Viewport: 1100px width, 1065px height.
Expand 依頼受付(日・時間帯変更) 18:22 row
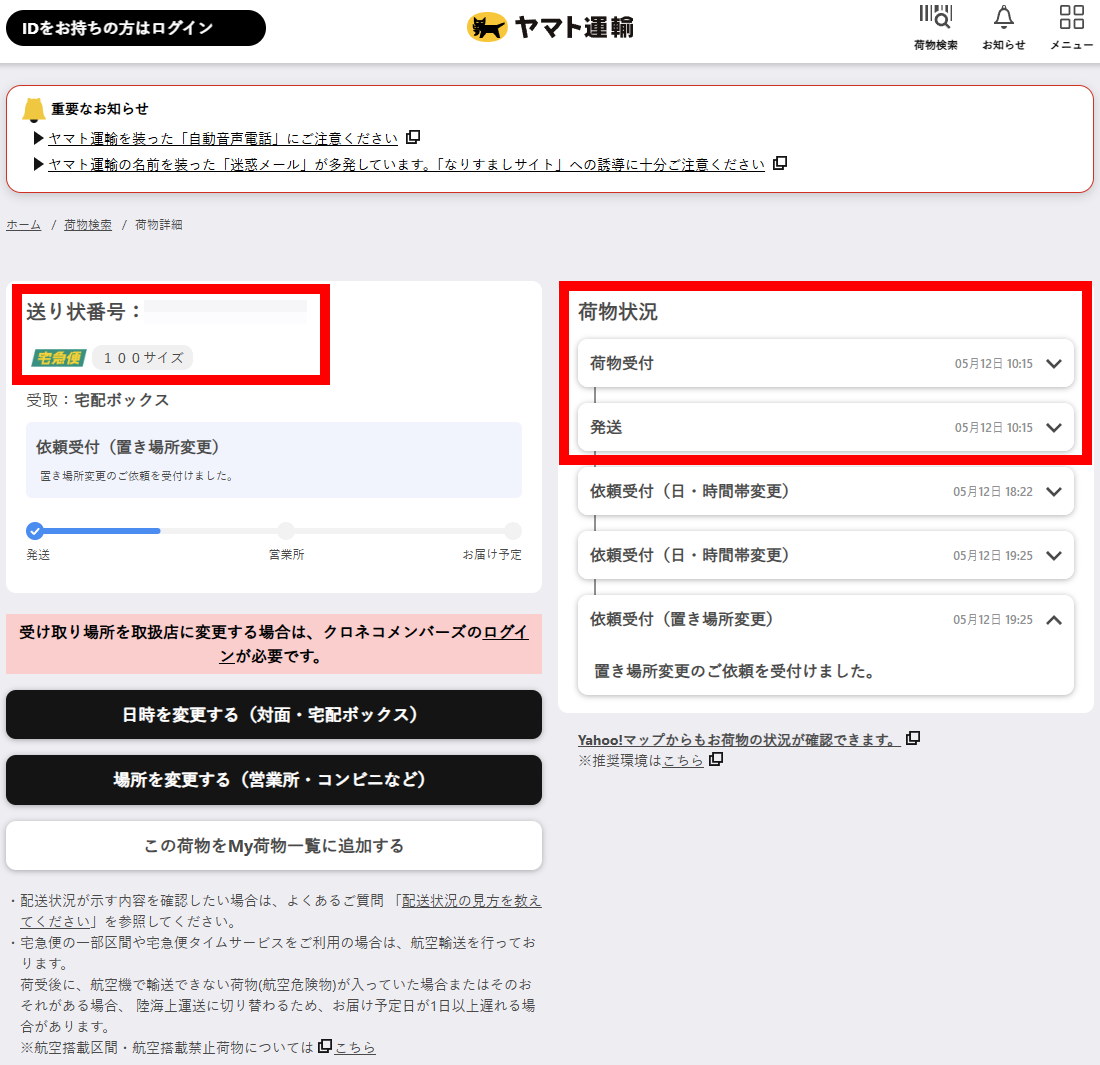point(826,491)
